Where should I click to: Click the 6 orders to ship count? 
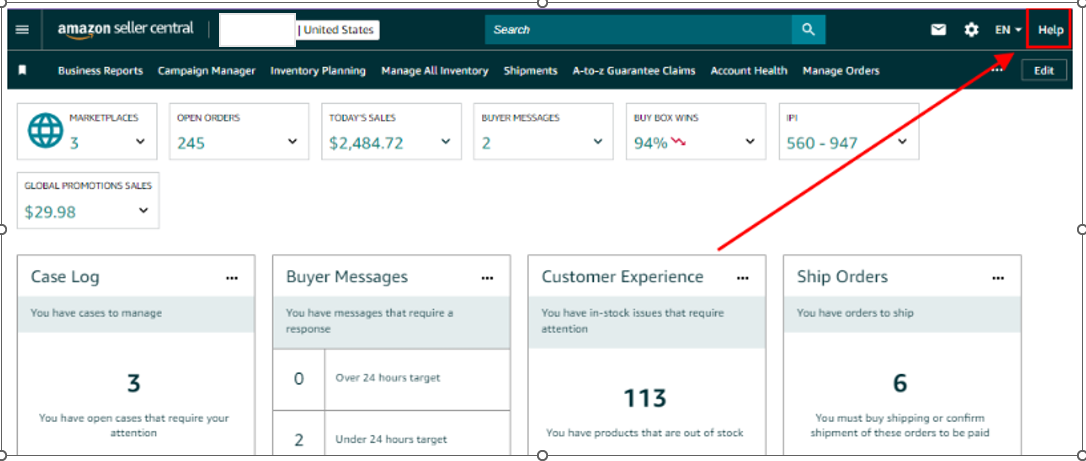tap(900, 383)
